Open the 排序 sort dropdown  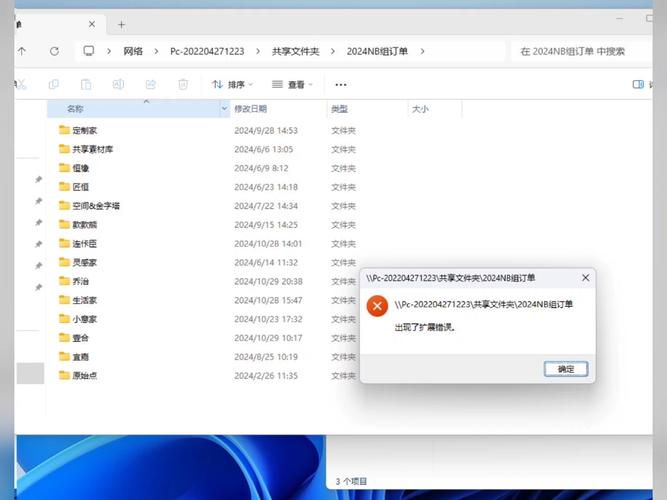pyautogui.click(x=232, y=84)
